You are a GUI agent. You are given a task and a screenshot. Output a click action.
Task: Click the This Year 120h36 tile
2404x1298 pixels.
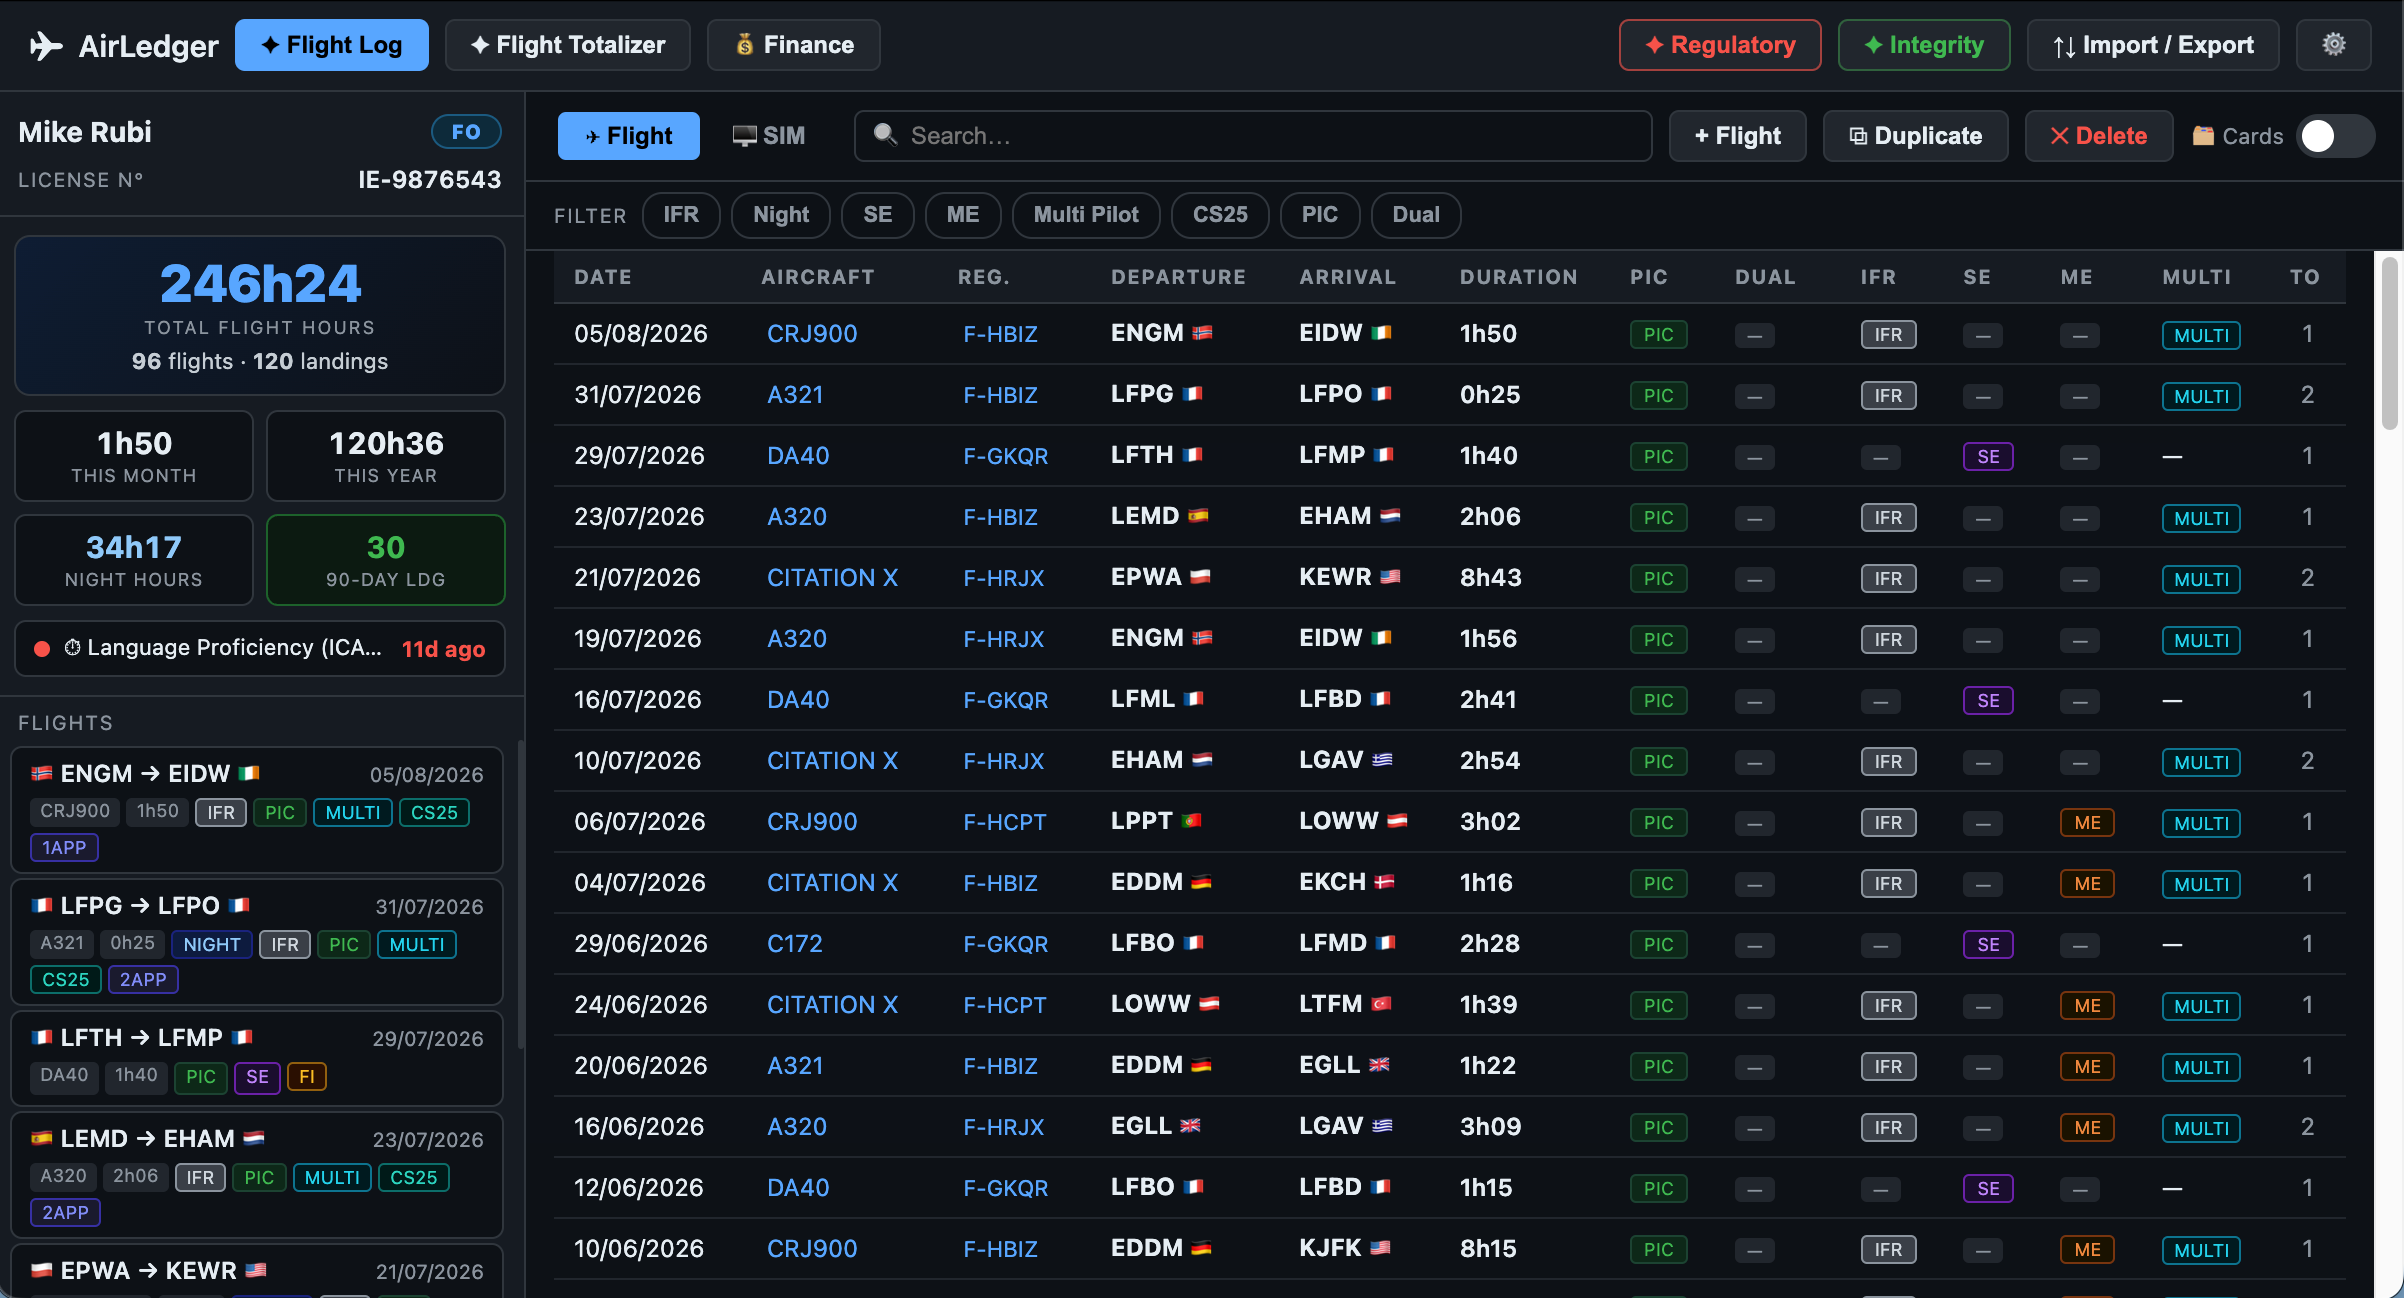click(x=386, y=456)
